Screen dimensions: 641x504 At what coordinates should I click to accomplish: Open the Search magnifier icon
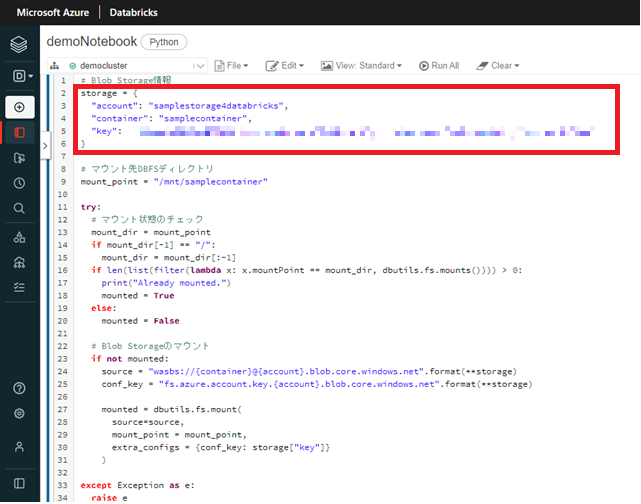pos(19,208)
